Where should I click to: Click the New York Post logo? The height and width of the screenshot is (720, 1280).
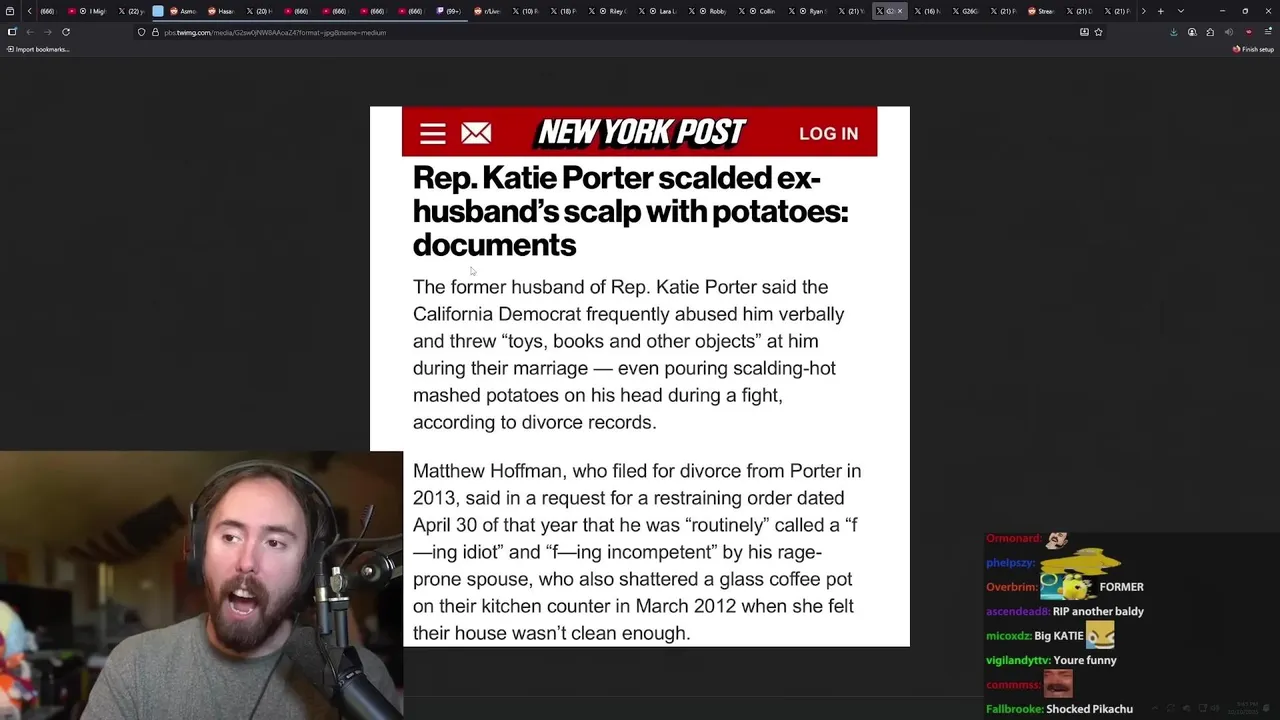[641, 133]
